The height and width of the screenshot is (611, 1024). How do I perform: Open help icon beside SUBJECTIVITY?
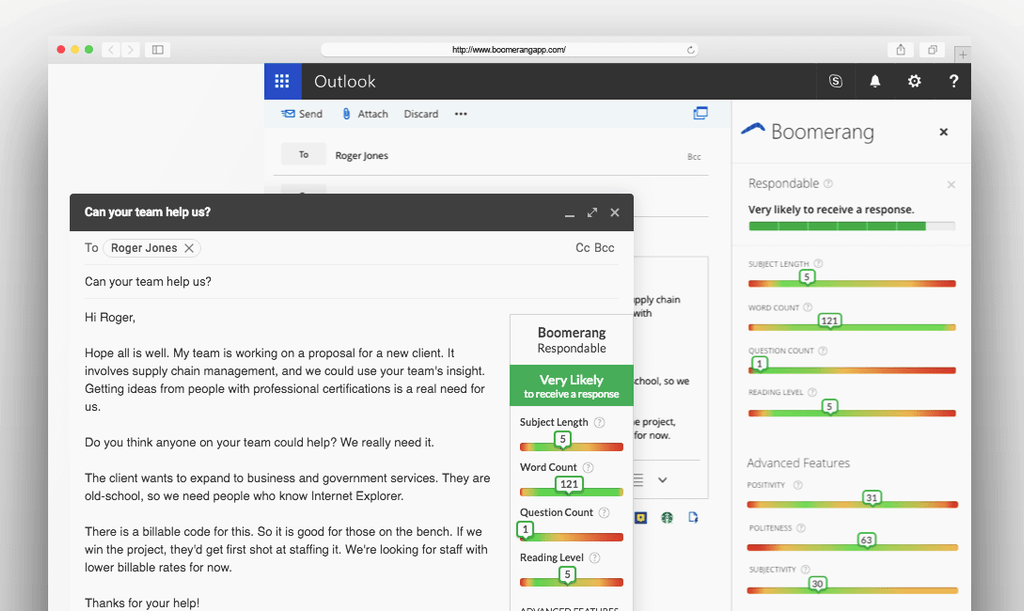(805, 569)
